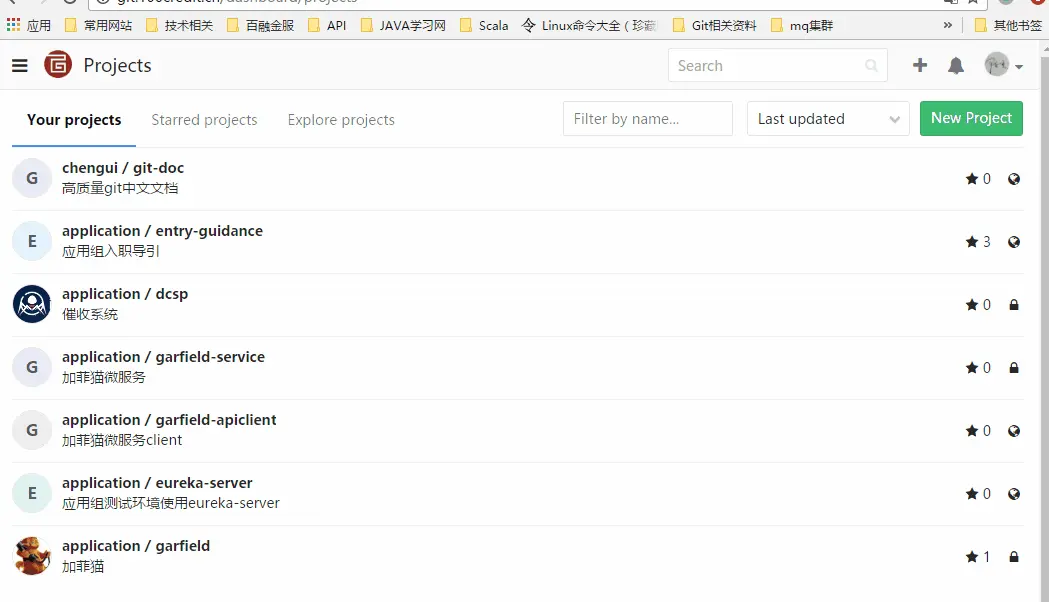Open the application / garfield-service project

click(x=163, y=357)
